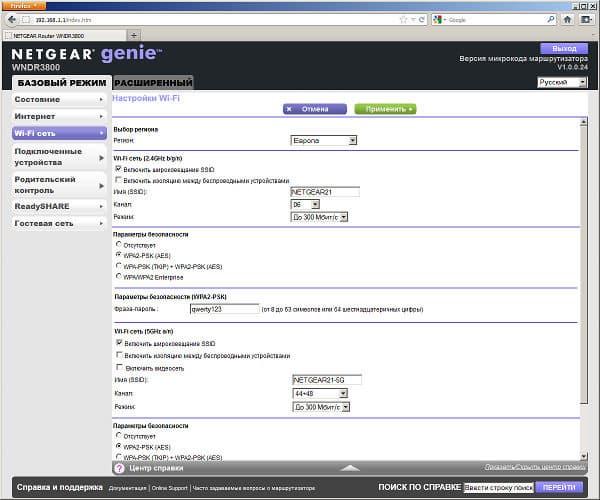600x500 pixels.
Task: Switch to the РАСШИРЕННЫЙ tab
Action: pyautogui.click(x=153, y=83)
